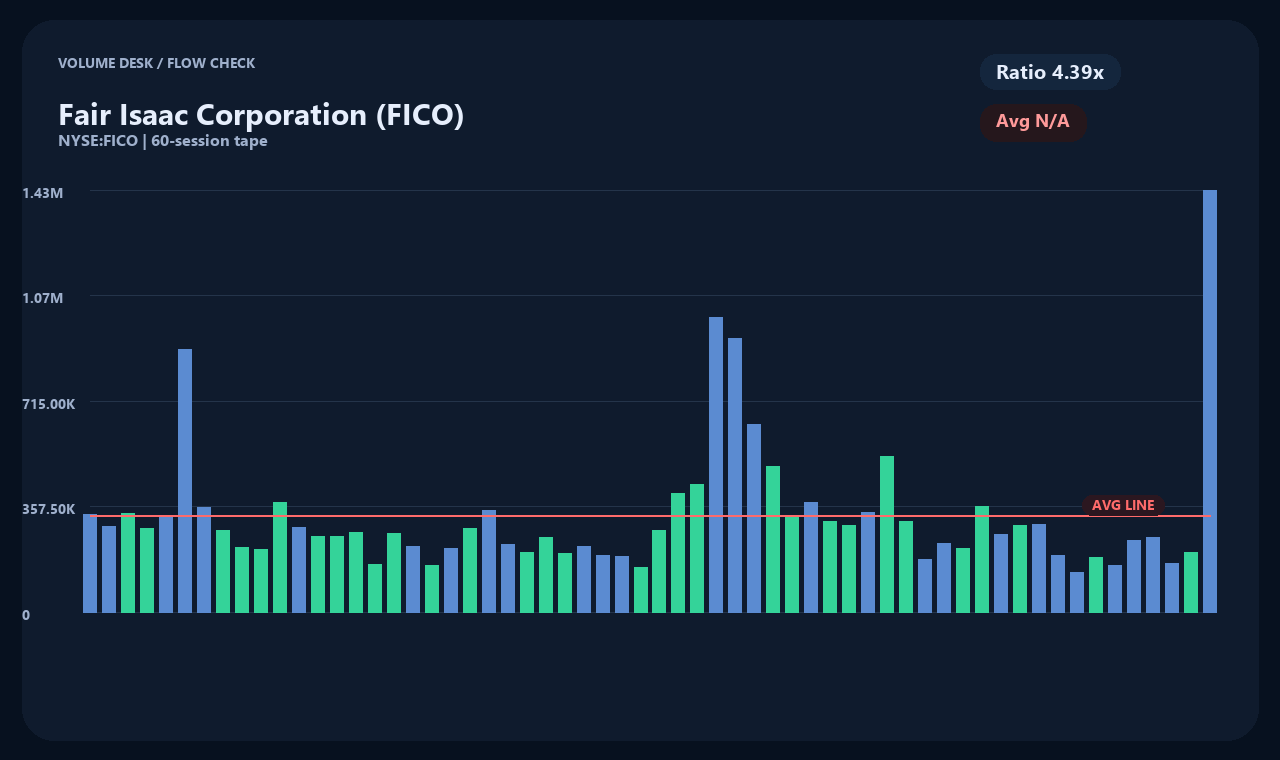Click the AVG LINE label

(x=1123, y=506)
